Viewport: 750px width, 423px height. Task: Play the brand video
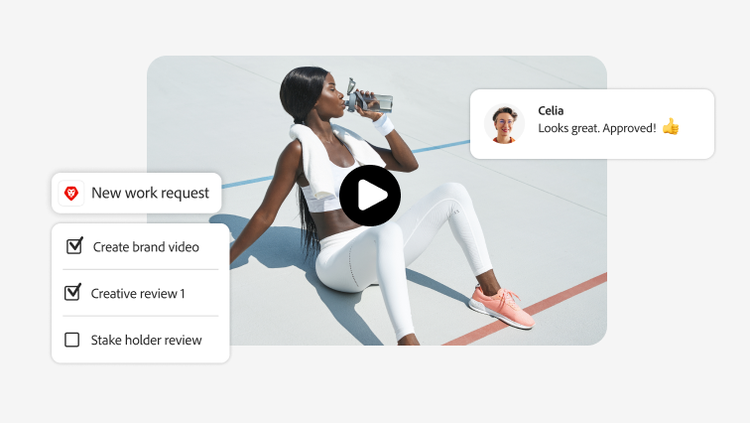click(x=370, y=195)
